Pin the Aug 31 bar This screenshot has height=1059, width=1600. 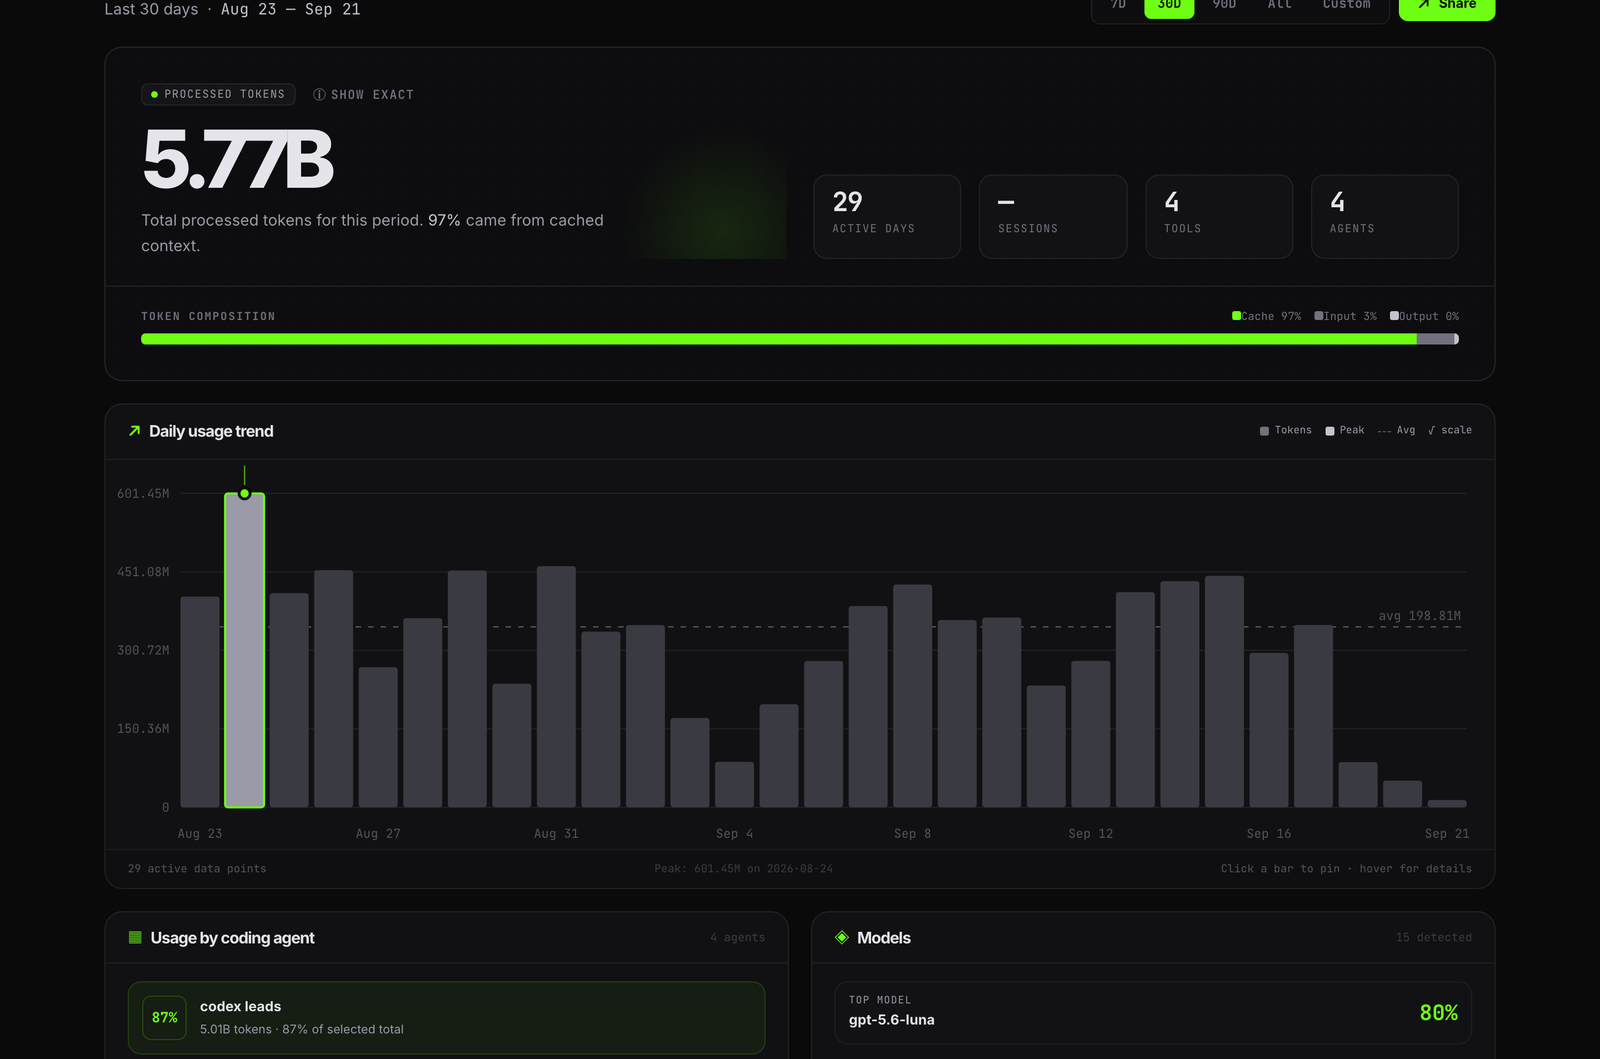click(x=556, y=687)
